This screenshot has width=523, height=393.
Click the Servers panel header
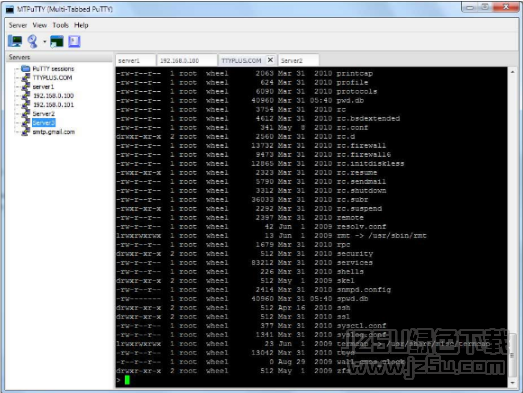click(x=59, y=57)
